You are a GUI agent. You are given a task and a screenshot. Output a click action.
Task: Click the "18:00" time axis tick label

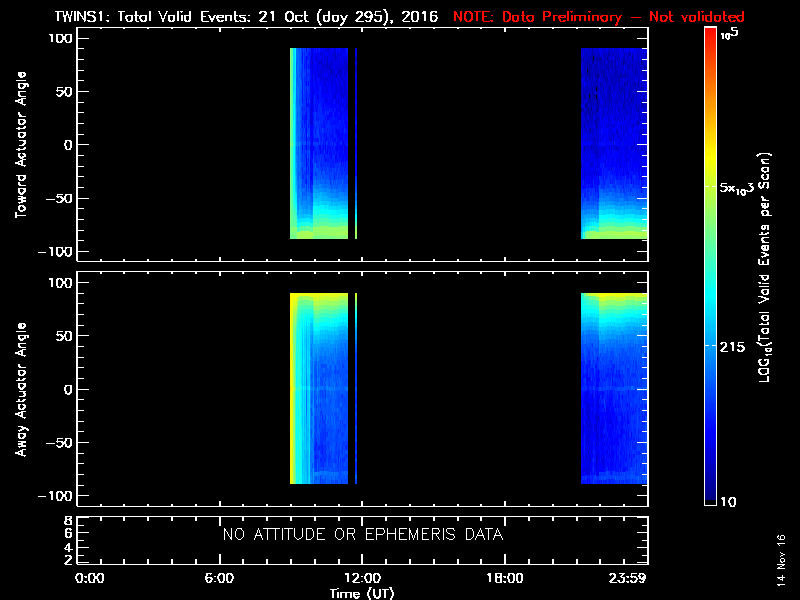[504, 579]
